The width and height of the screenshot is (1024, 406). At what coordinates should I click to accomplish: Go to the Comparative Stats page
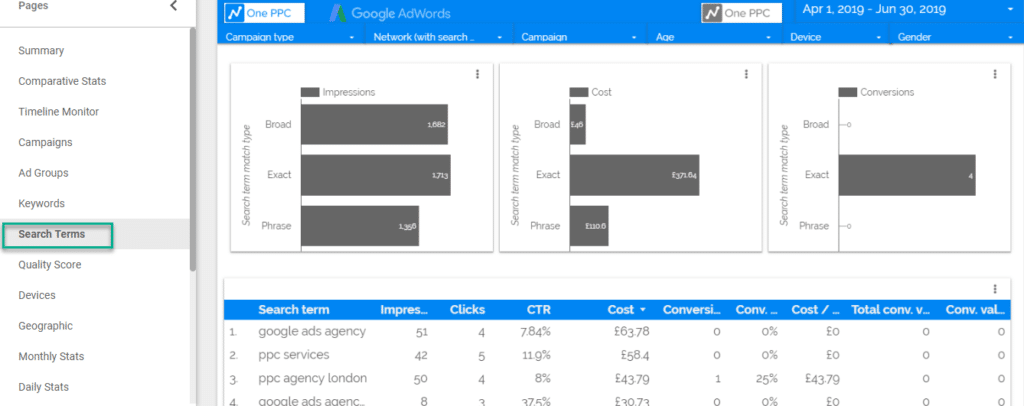[62, 82]
